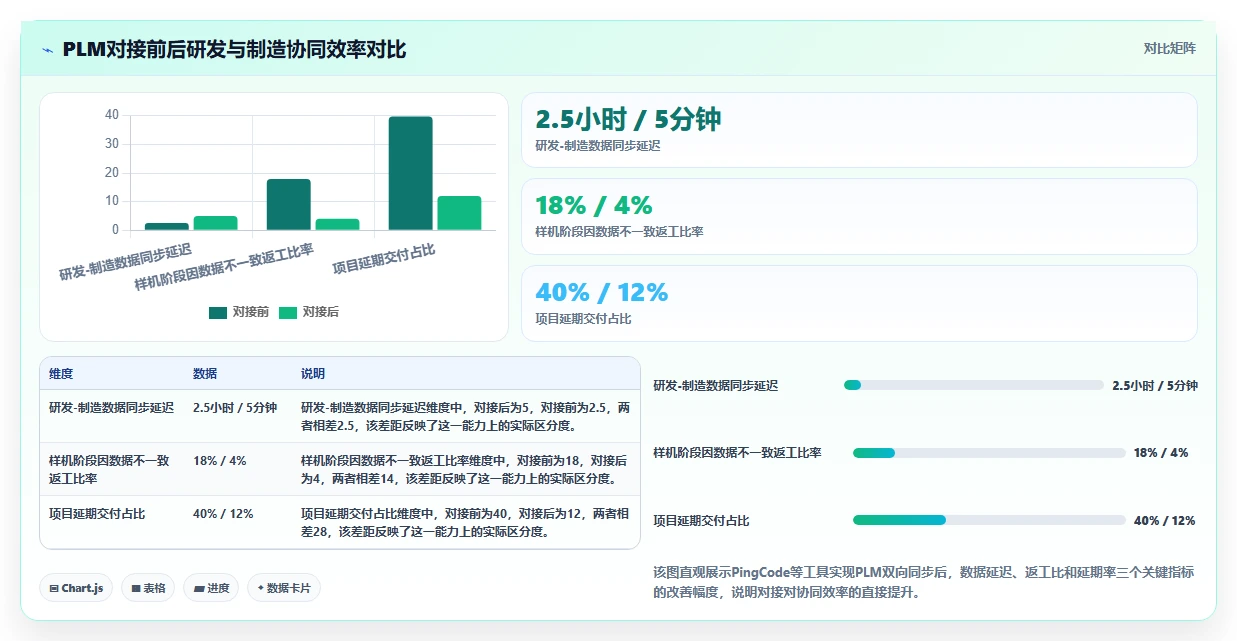
Task: Click the 维度 column header
Action: coord(61,374)
